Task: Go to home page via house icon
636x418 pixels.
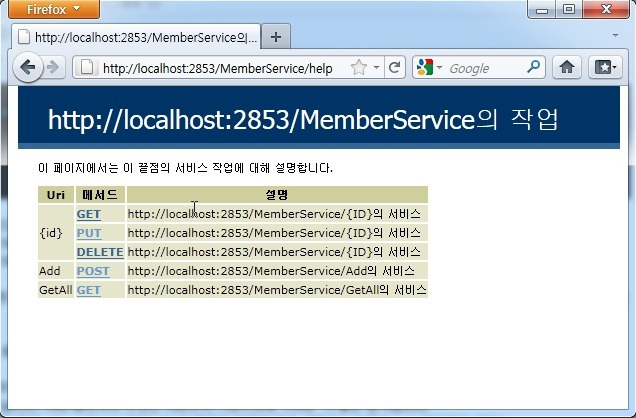Action: pos(567,67)
